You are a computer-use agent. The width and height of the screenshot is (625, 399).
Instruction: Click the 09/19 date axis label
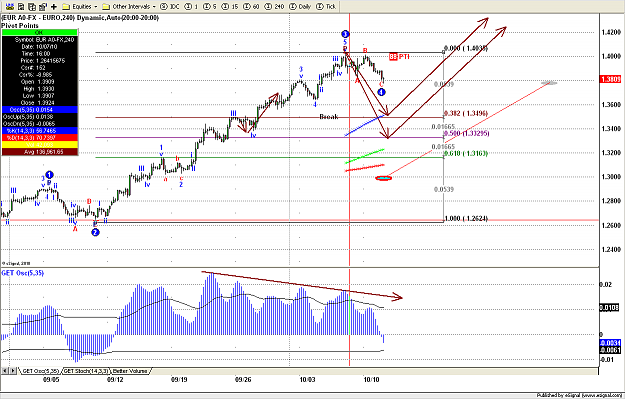(179, 380)
